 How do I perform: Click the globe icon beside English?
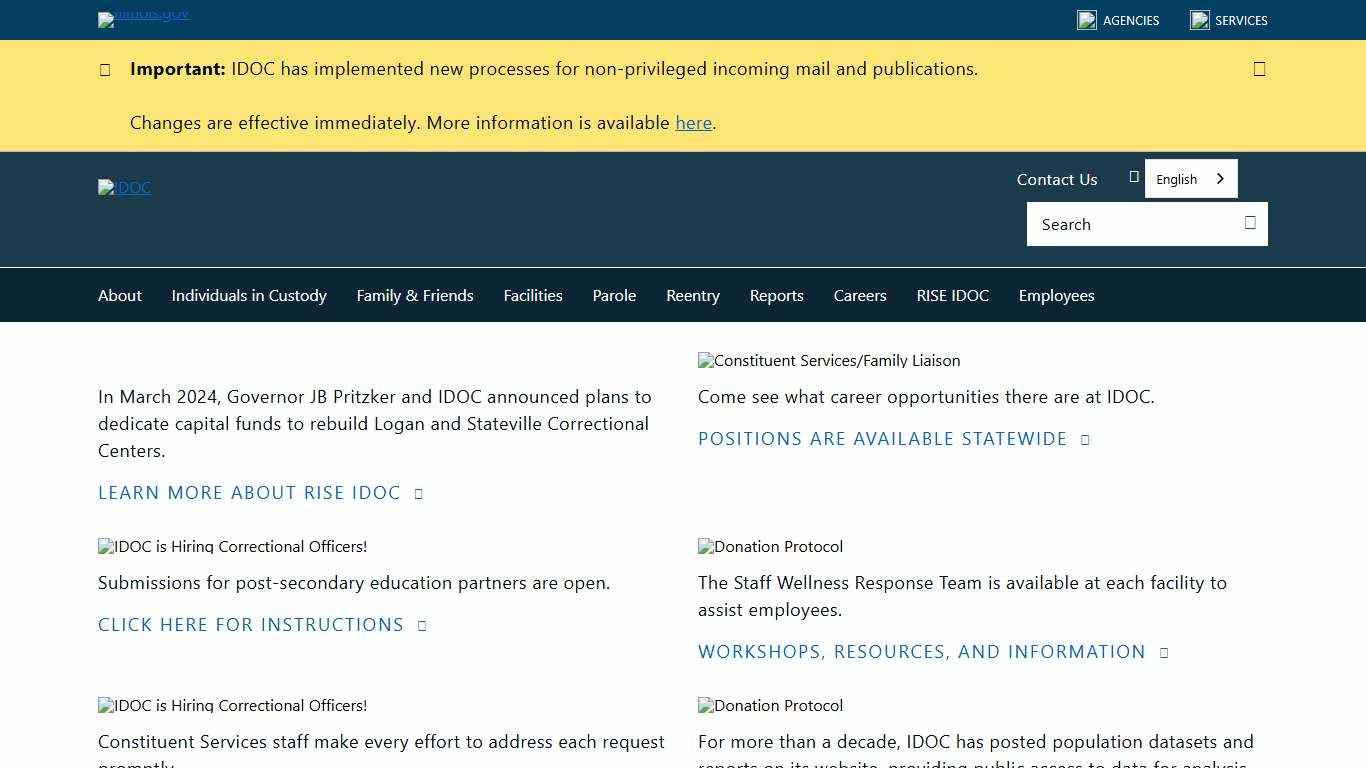[x=1134, y=177]
